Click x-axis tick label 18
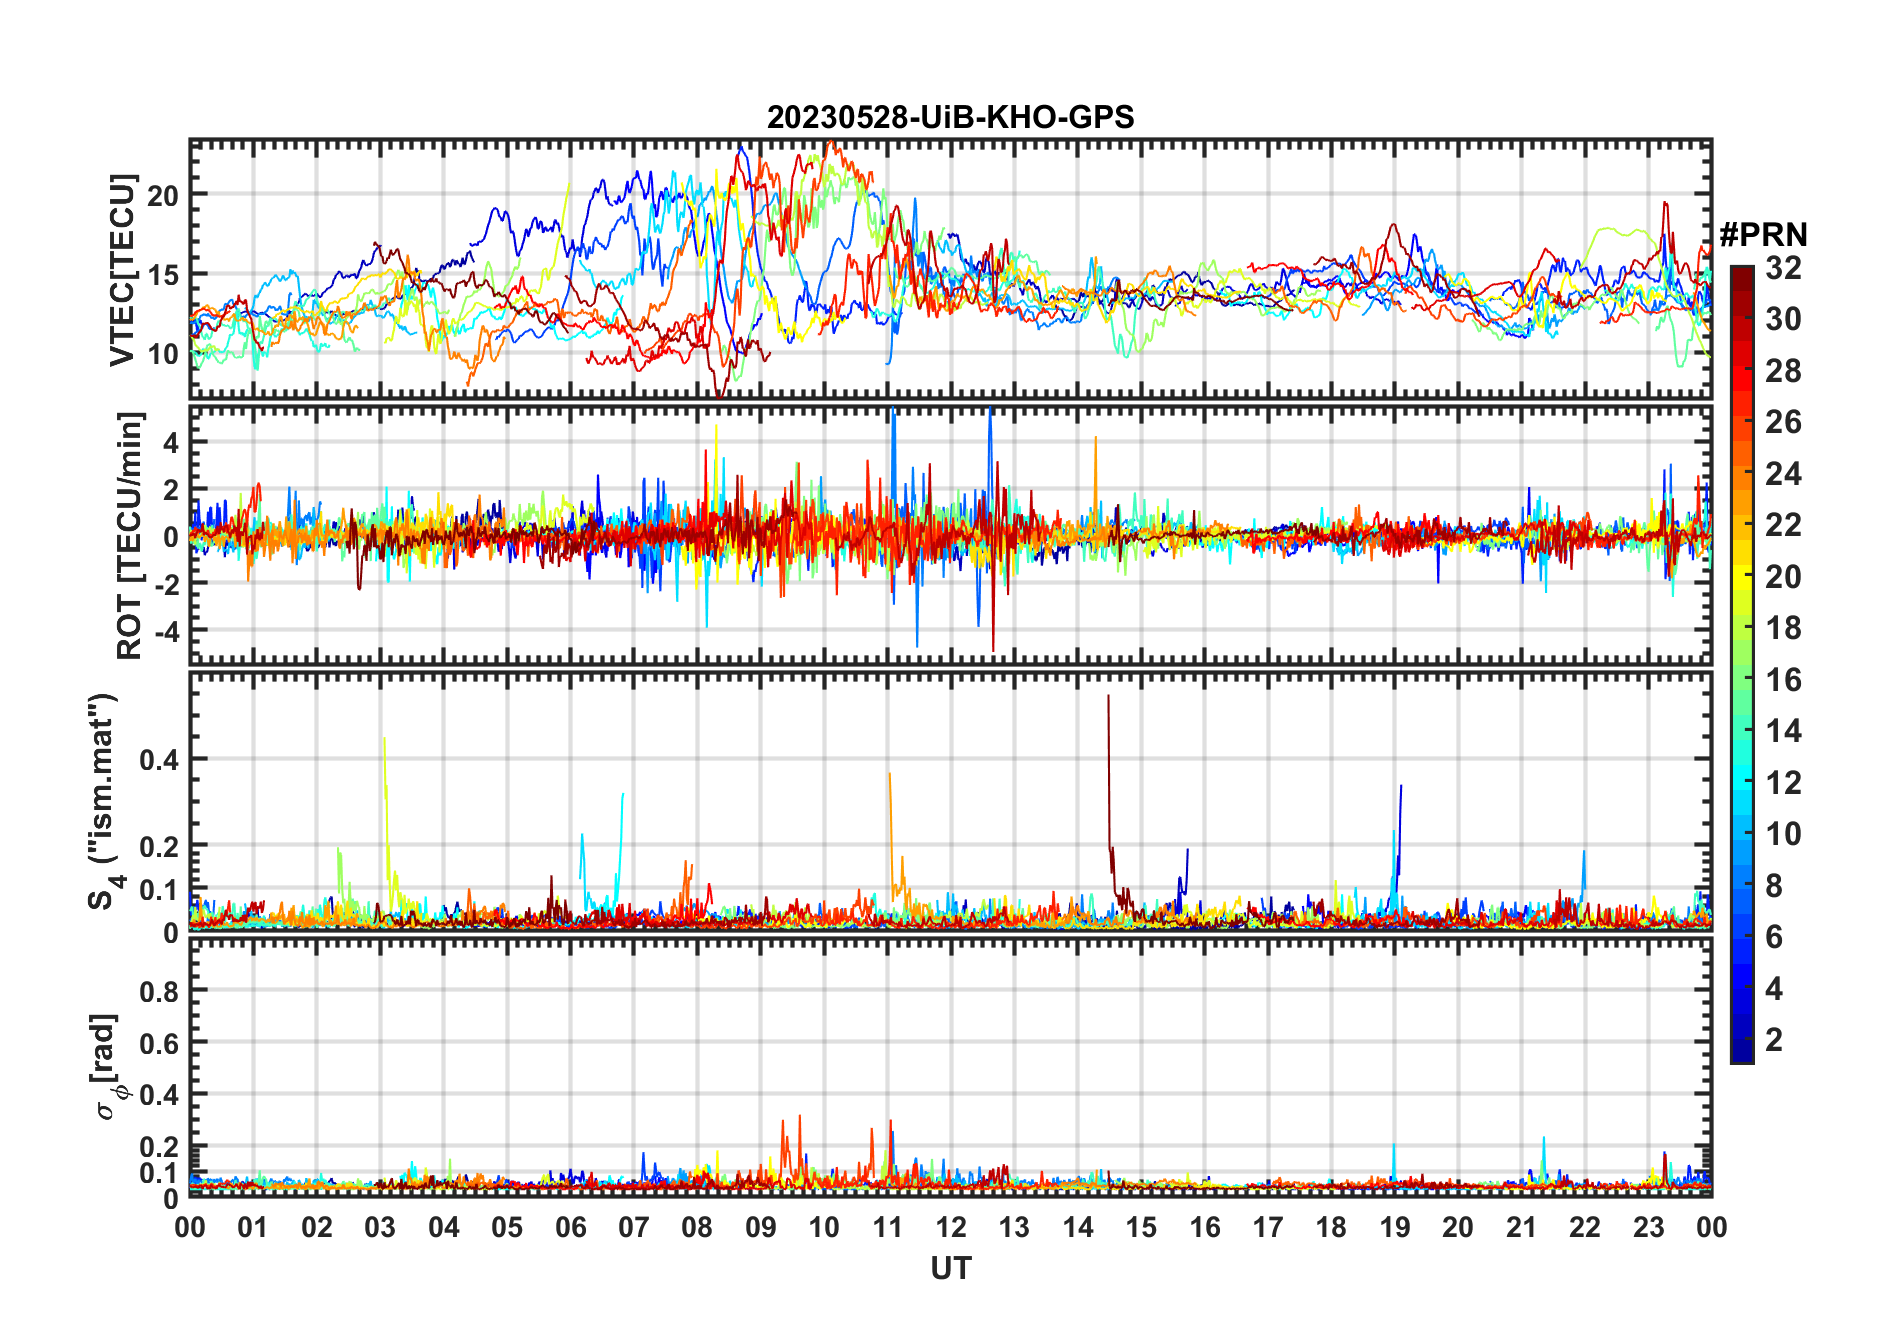This screenshot has width=1902, height=1330. coord(1331,1227)
